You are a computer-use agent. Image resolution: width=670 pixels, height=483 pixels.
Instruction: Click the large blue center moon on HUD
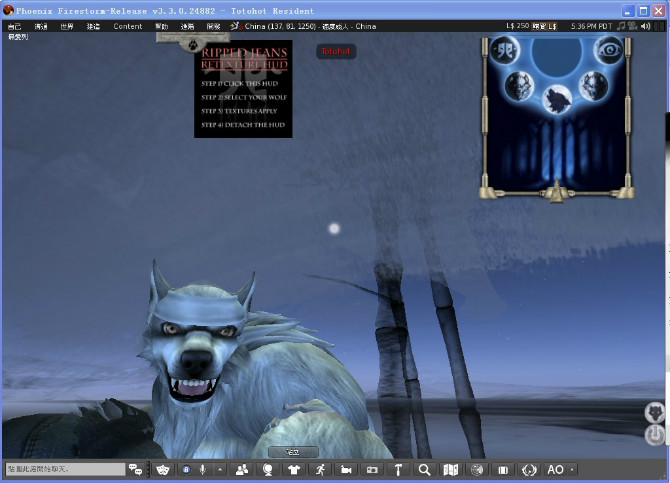[556, 54]
